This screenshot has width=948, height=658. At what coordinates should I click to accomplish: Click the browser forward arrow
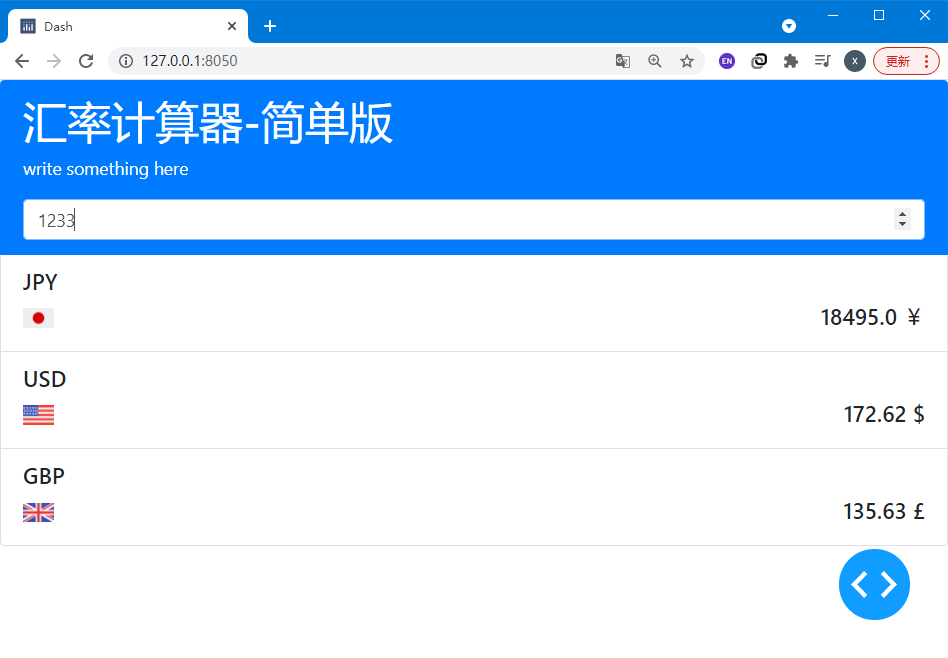tap(54, 60)
